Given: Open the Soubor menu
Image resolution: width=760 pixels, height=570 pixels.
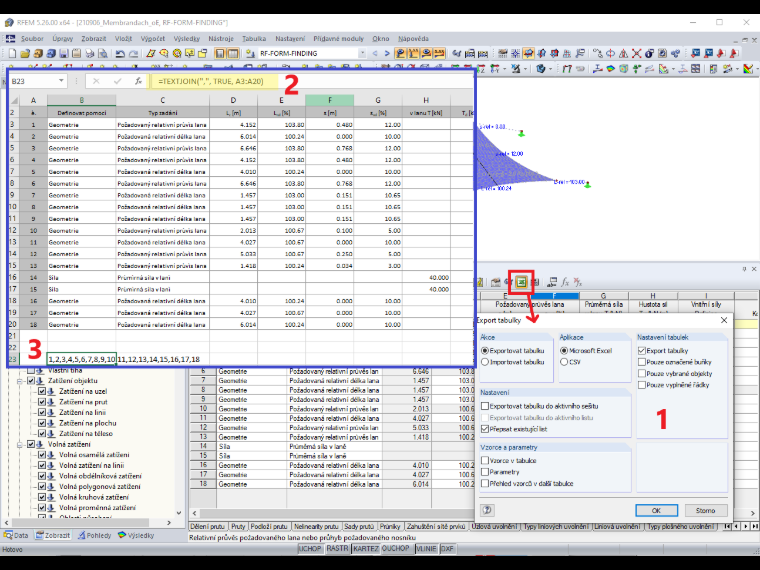Looking at the screenshot, I should coord(32,39).
